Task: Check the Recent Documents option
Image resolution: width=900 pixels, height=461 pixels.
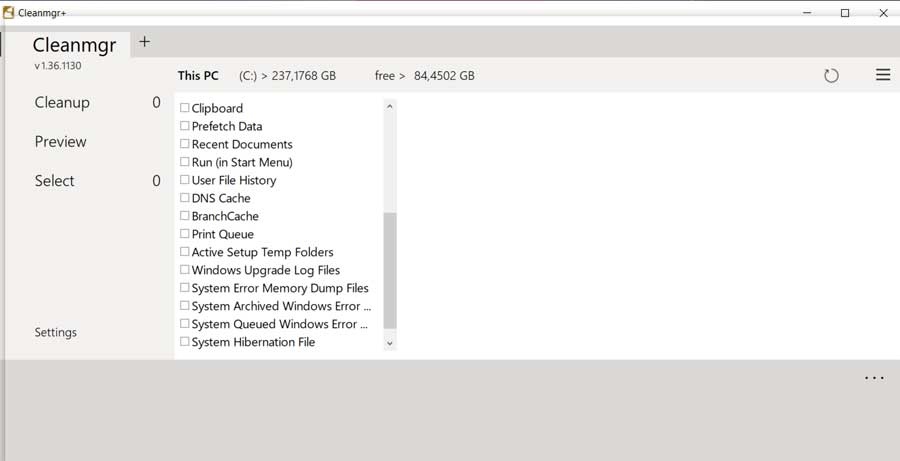Action: tap(184, 144)
